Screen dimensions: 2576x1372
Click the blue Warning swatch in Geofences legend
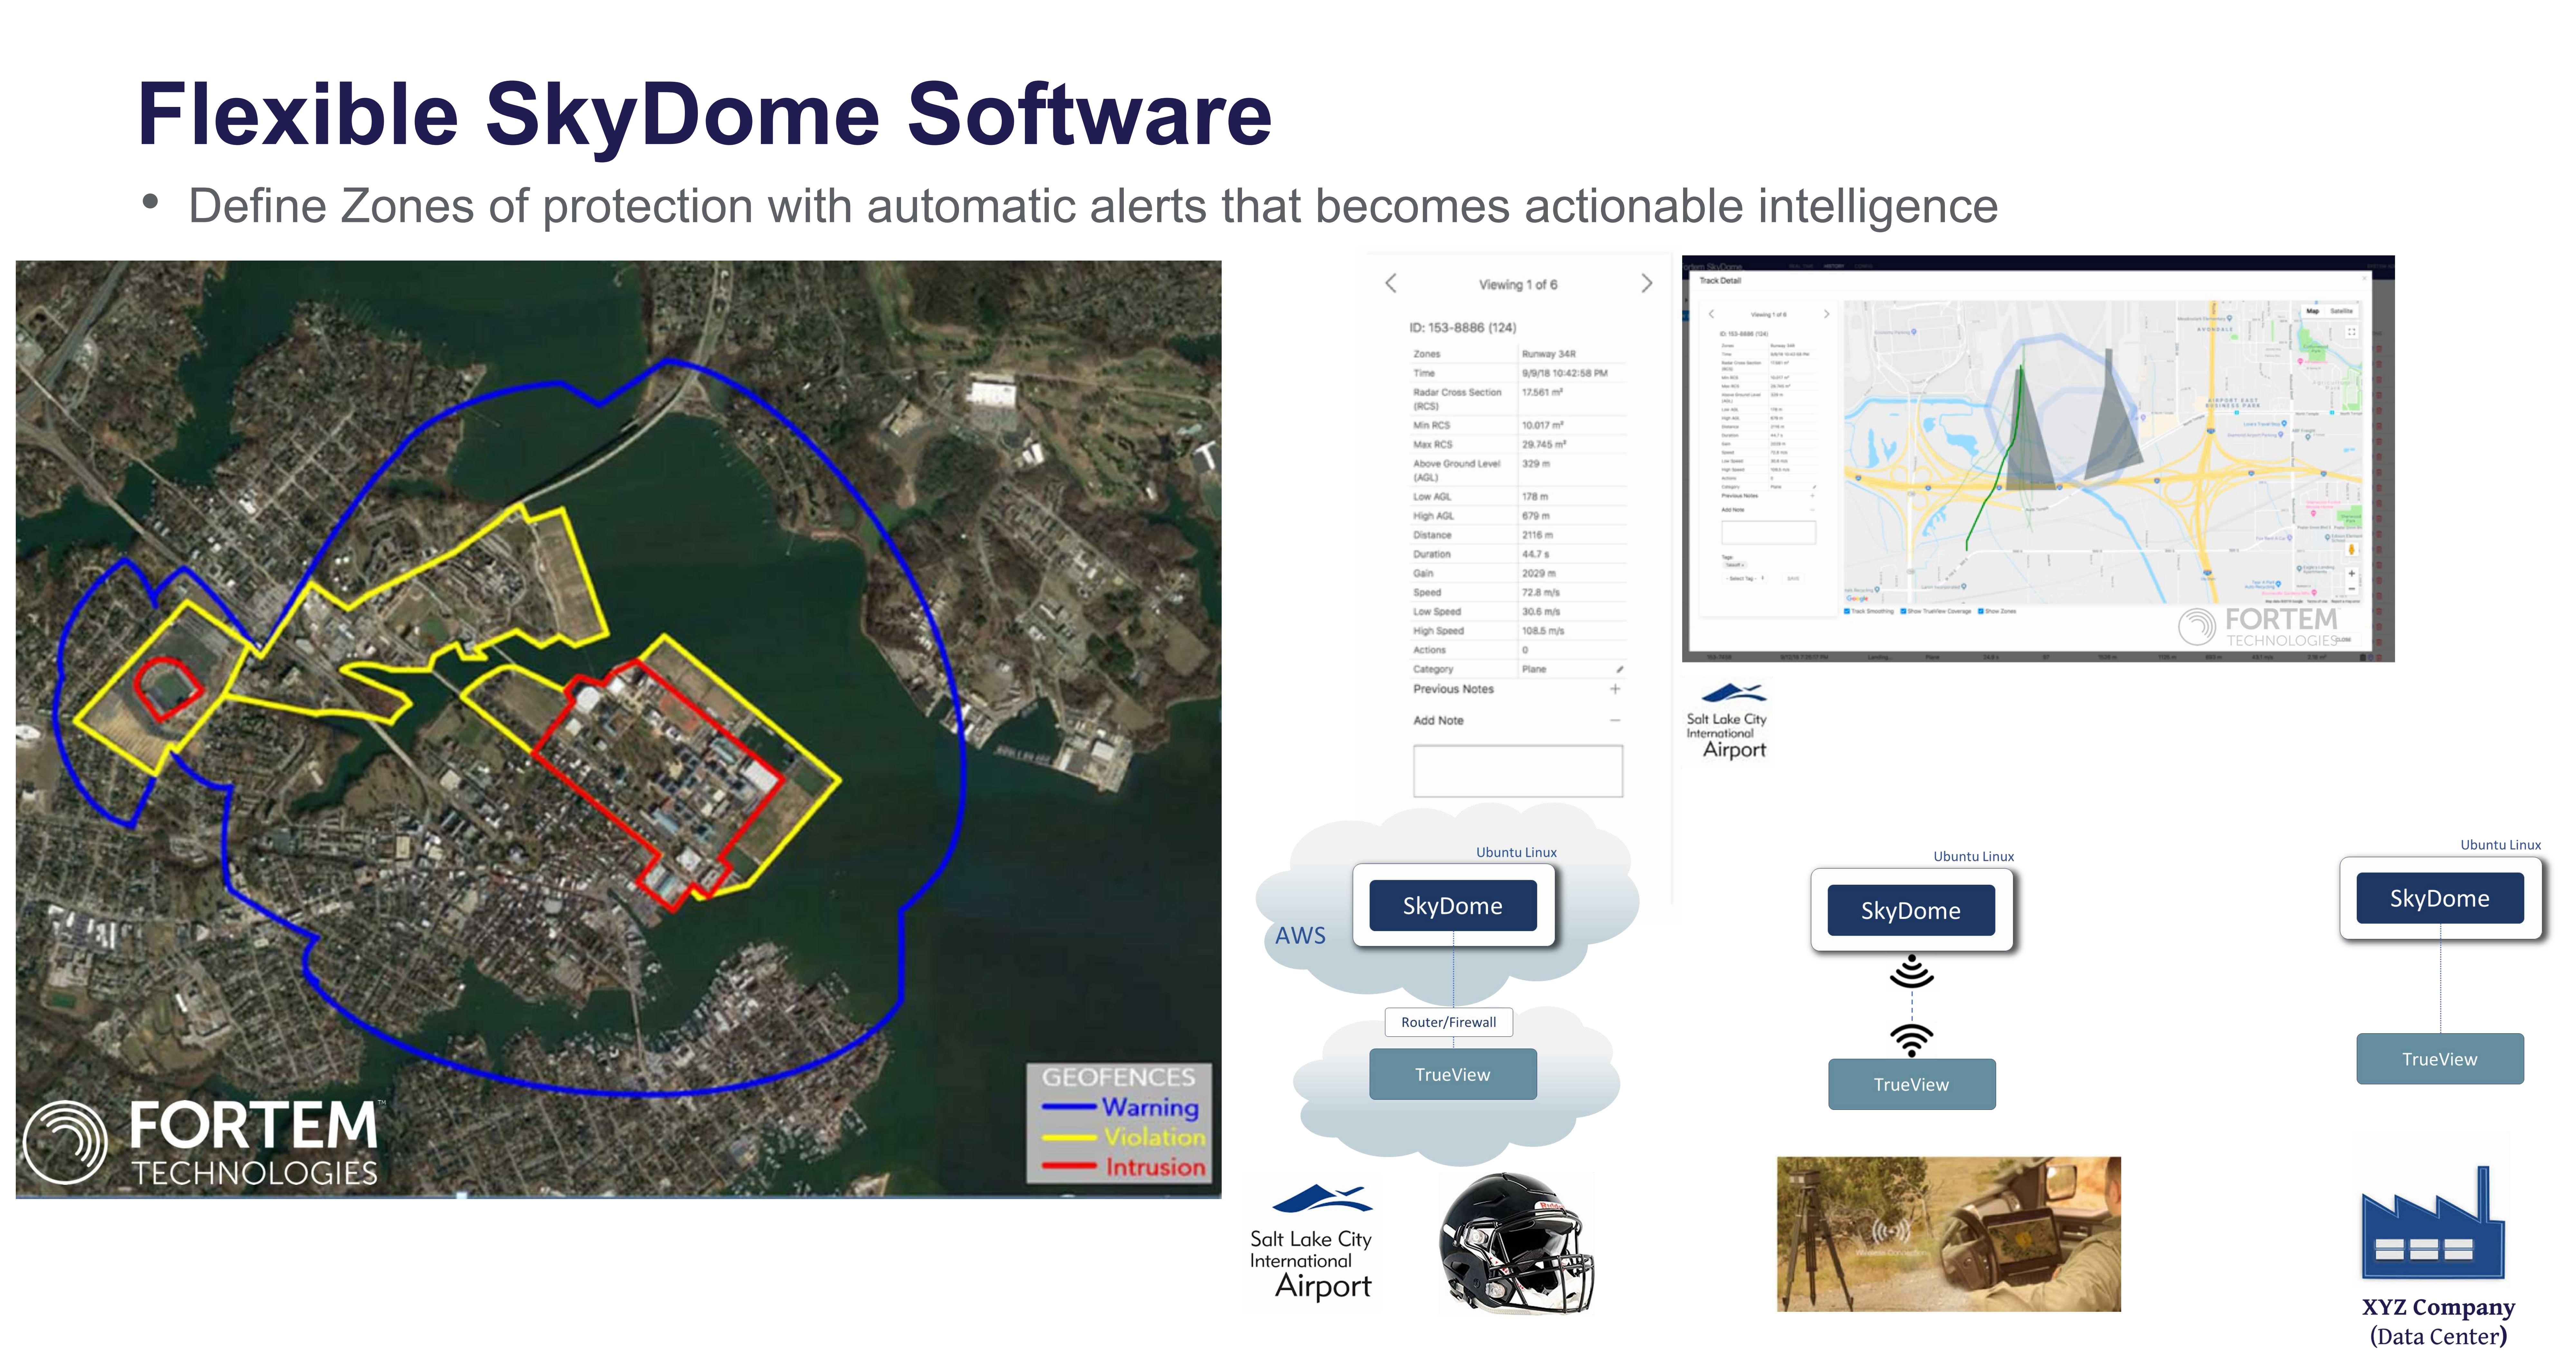pos(1069,1107)
